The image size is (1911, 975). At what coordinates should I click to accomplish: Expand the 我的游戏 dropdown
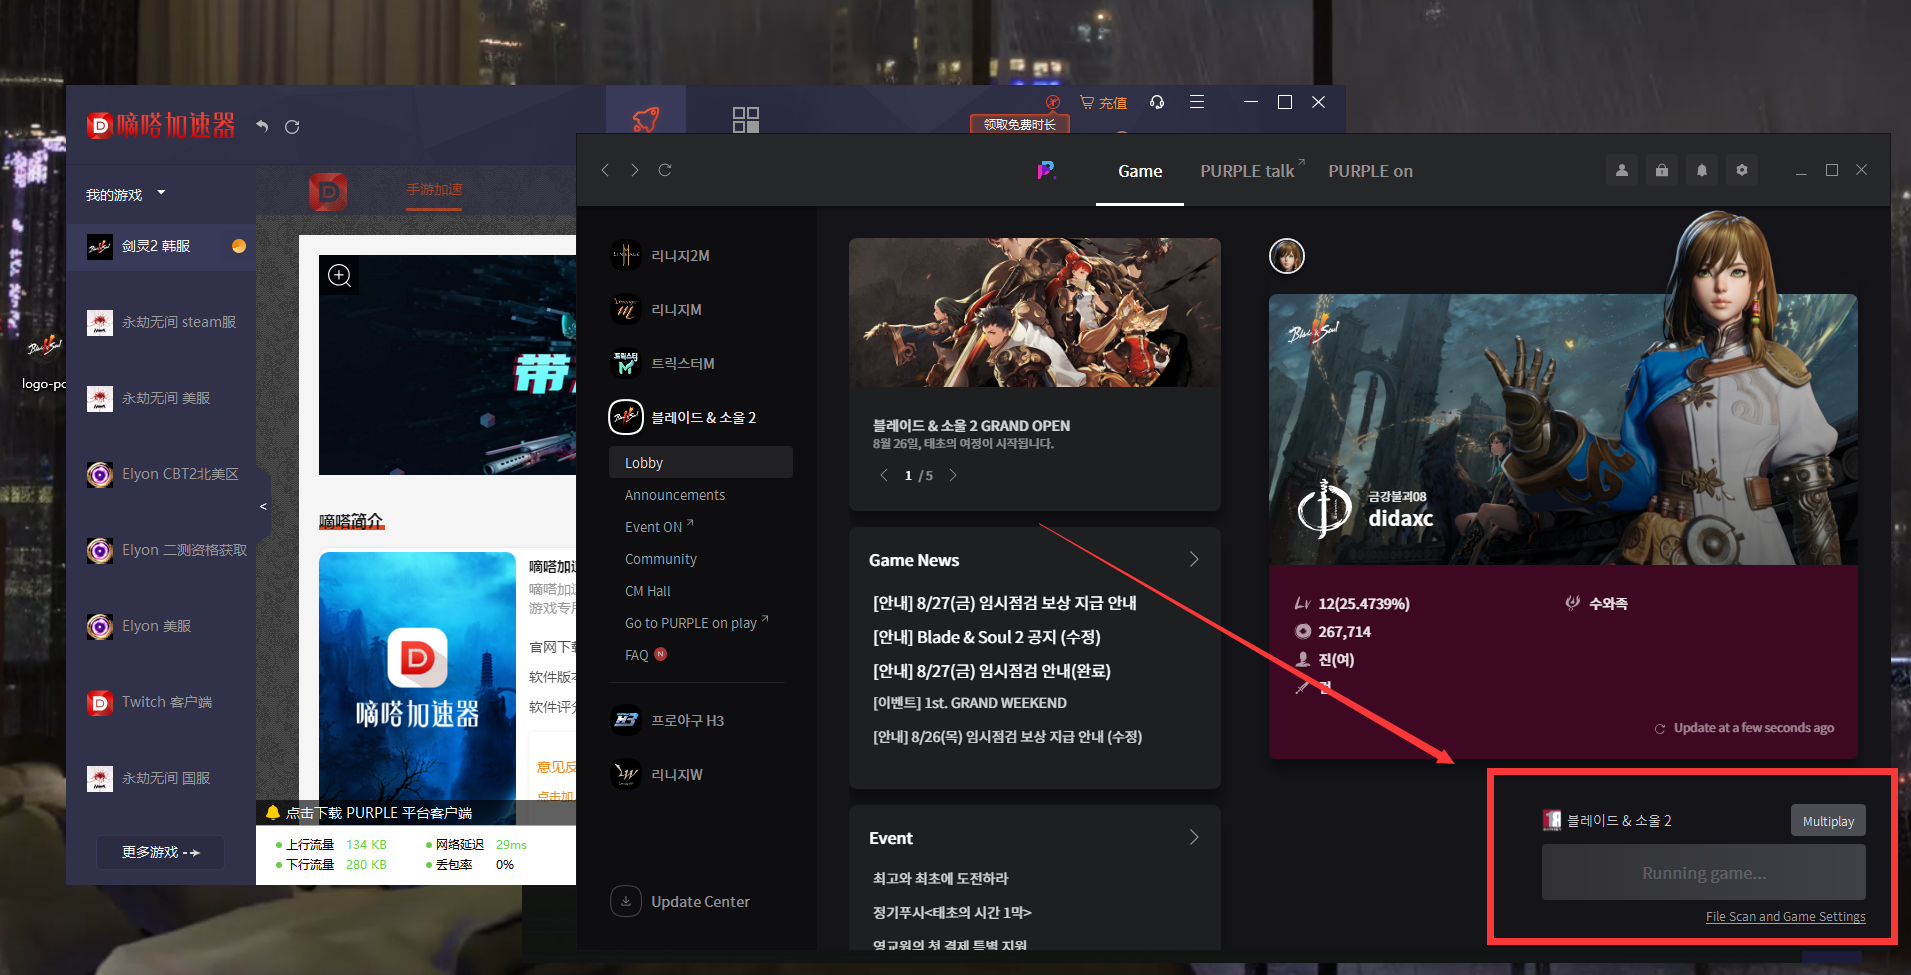point(161,193)
